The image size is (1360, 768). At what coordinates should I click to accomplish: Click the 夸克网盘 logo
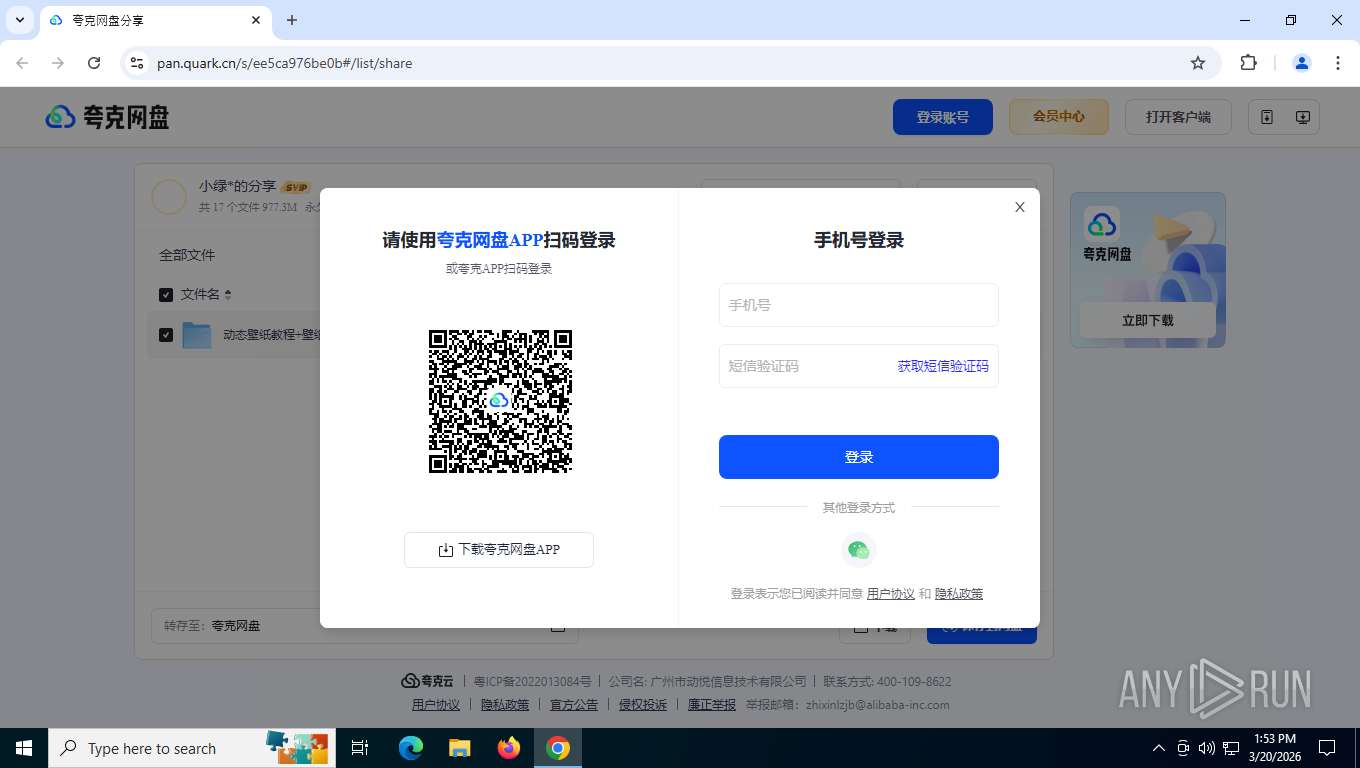(x=107, y=117)
